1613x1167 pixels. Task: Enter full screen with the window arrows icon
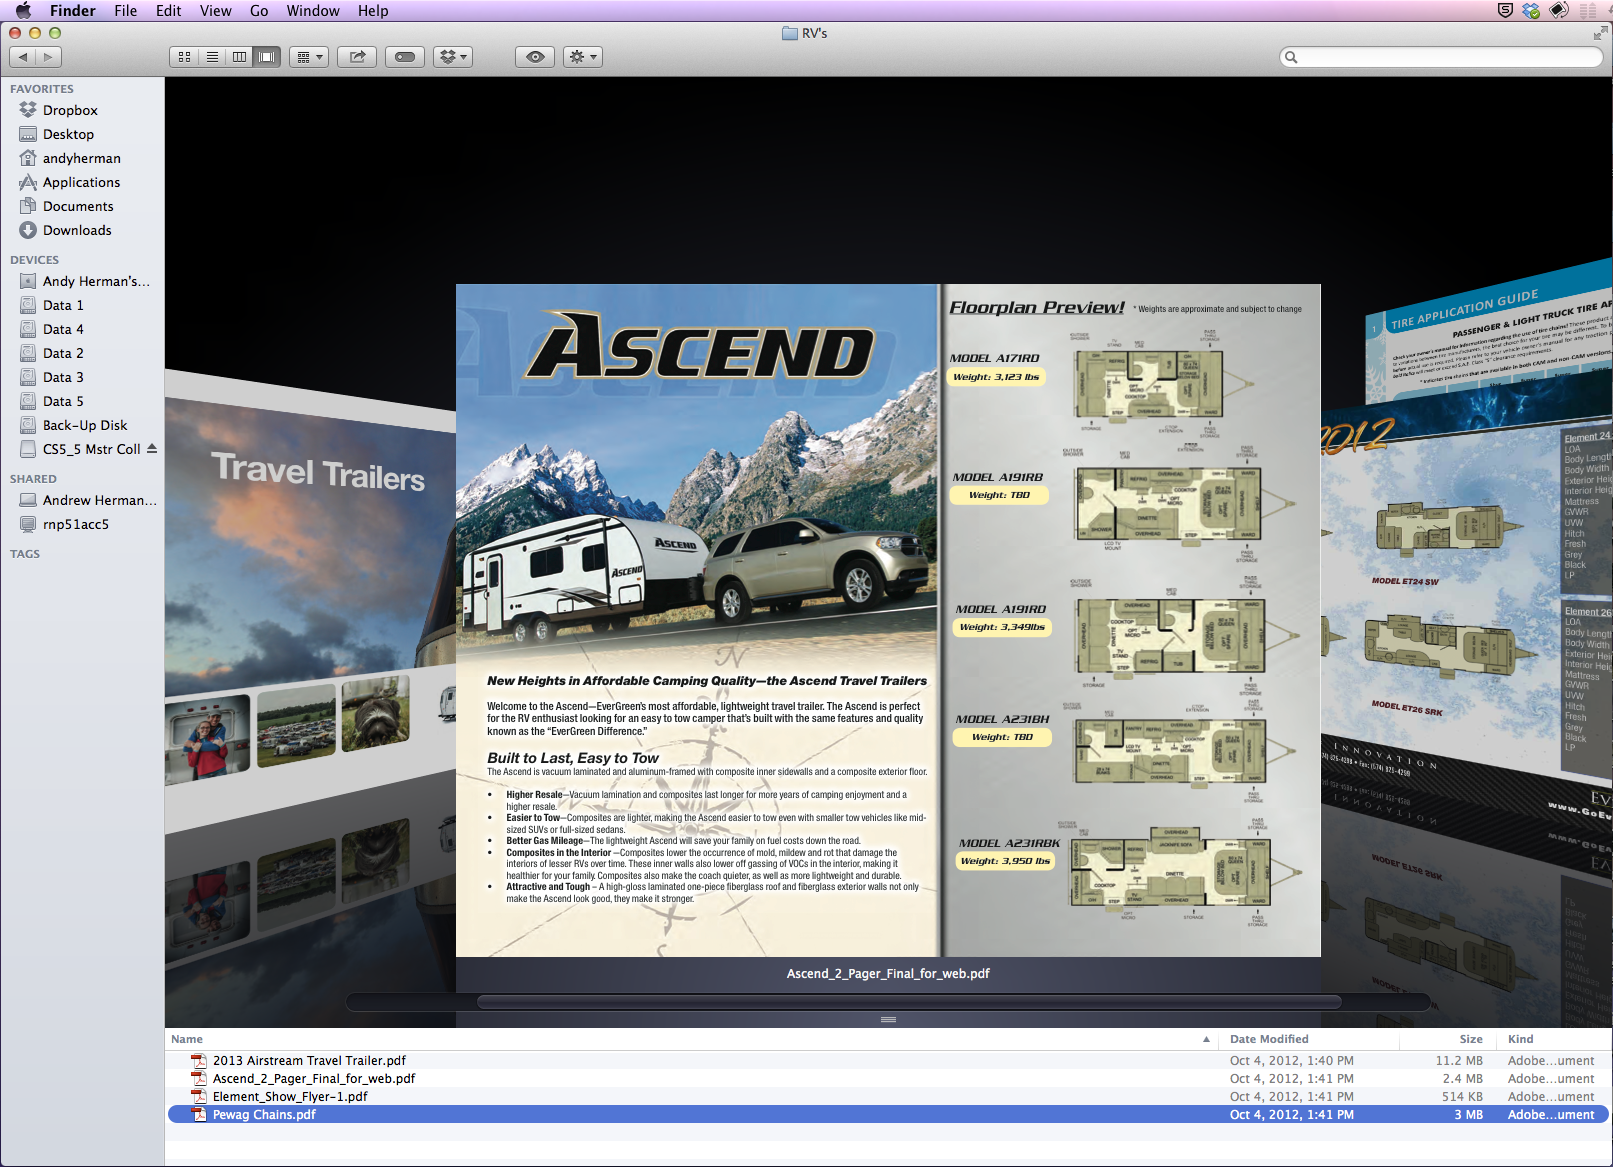pyautogui.click(x=1599, y=33)
